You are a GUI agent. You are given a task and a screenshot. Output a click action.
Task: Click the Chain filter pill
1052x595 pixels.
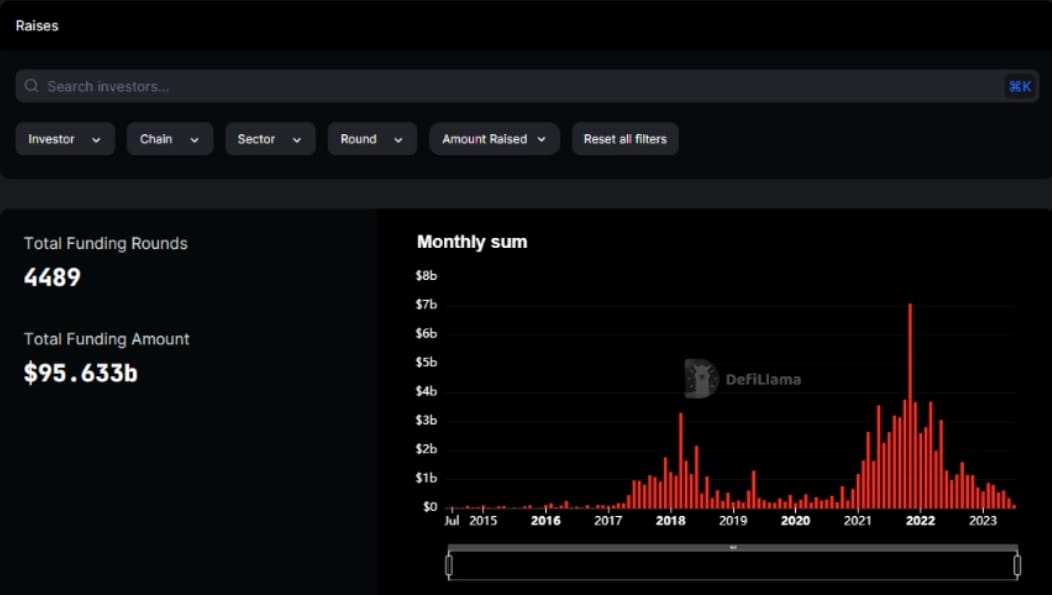pyautogui.click(x=170, y=139)
